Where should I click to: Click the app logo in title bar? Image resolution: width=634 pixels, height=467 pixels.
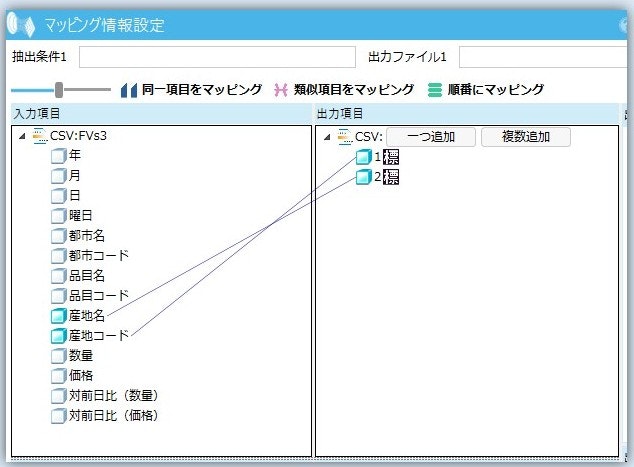21,25
